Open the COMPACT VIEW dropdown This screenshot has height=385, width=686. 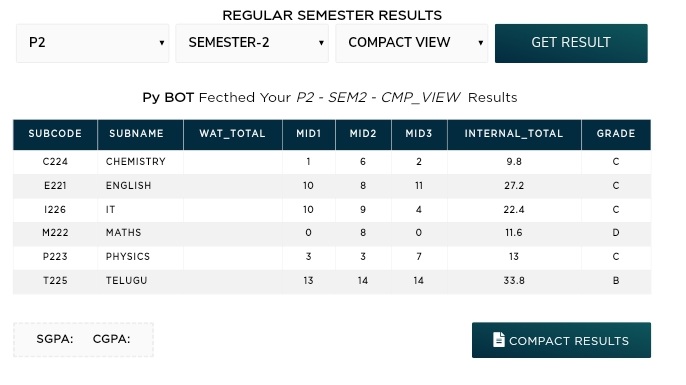[412, 43]
